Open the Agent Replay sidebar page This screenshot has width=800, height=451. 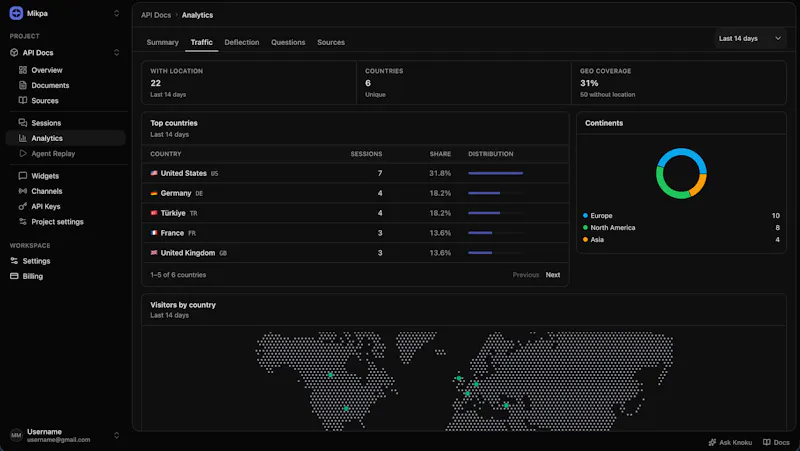[x=65, y=154]
